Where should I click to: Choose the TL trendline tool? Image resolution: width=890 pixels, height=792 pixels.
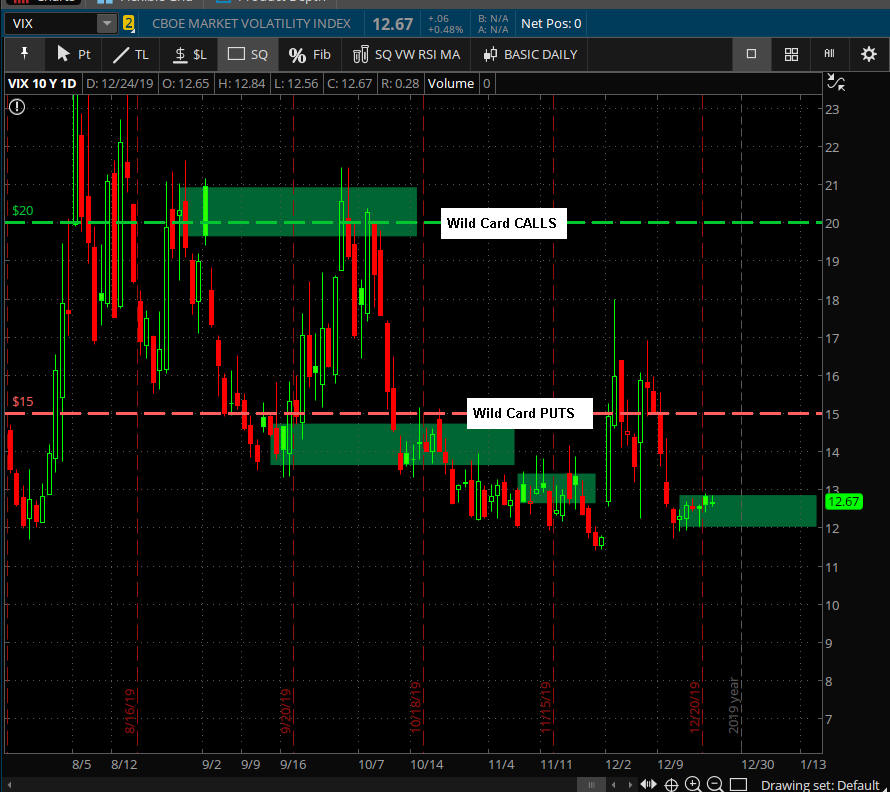[x=131, y=54]
